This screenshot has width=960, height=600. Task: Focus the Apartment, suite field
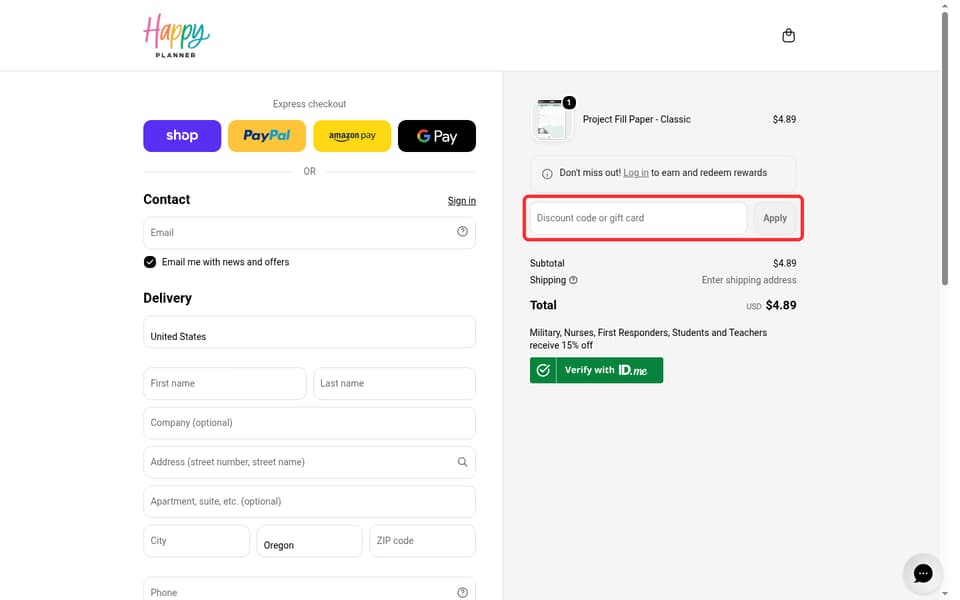pos(309,501)
